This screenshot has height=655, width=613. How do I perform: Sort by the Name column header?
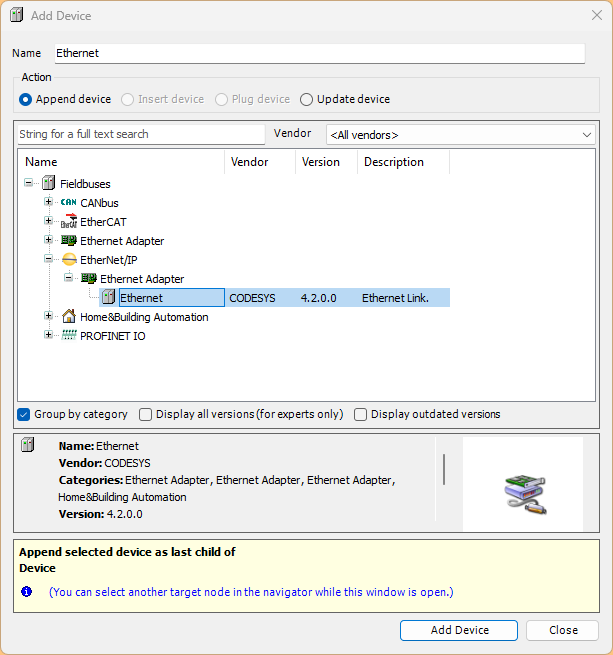(x=121, y=162)
